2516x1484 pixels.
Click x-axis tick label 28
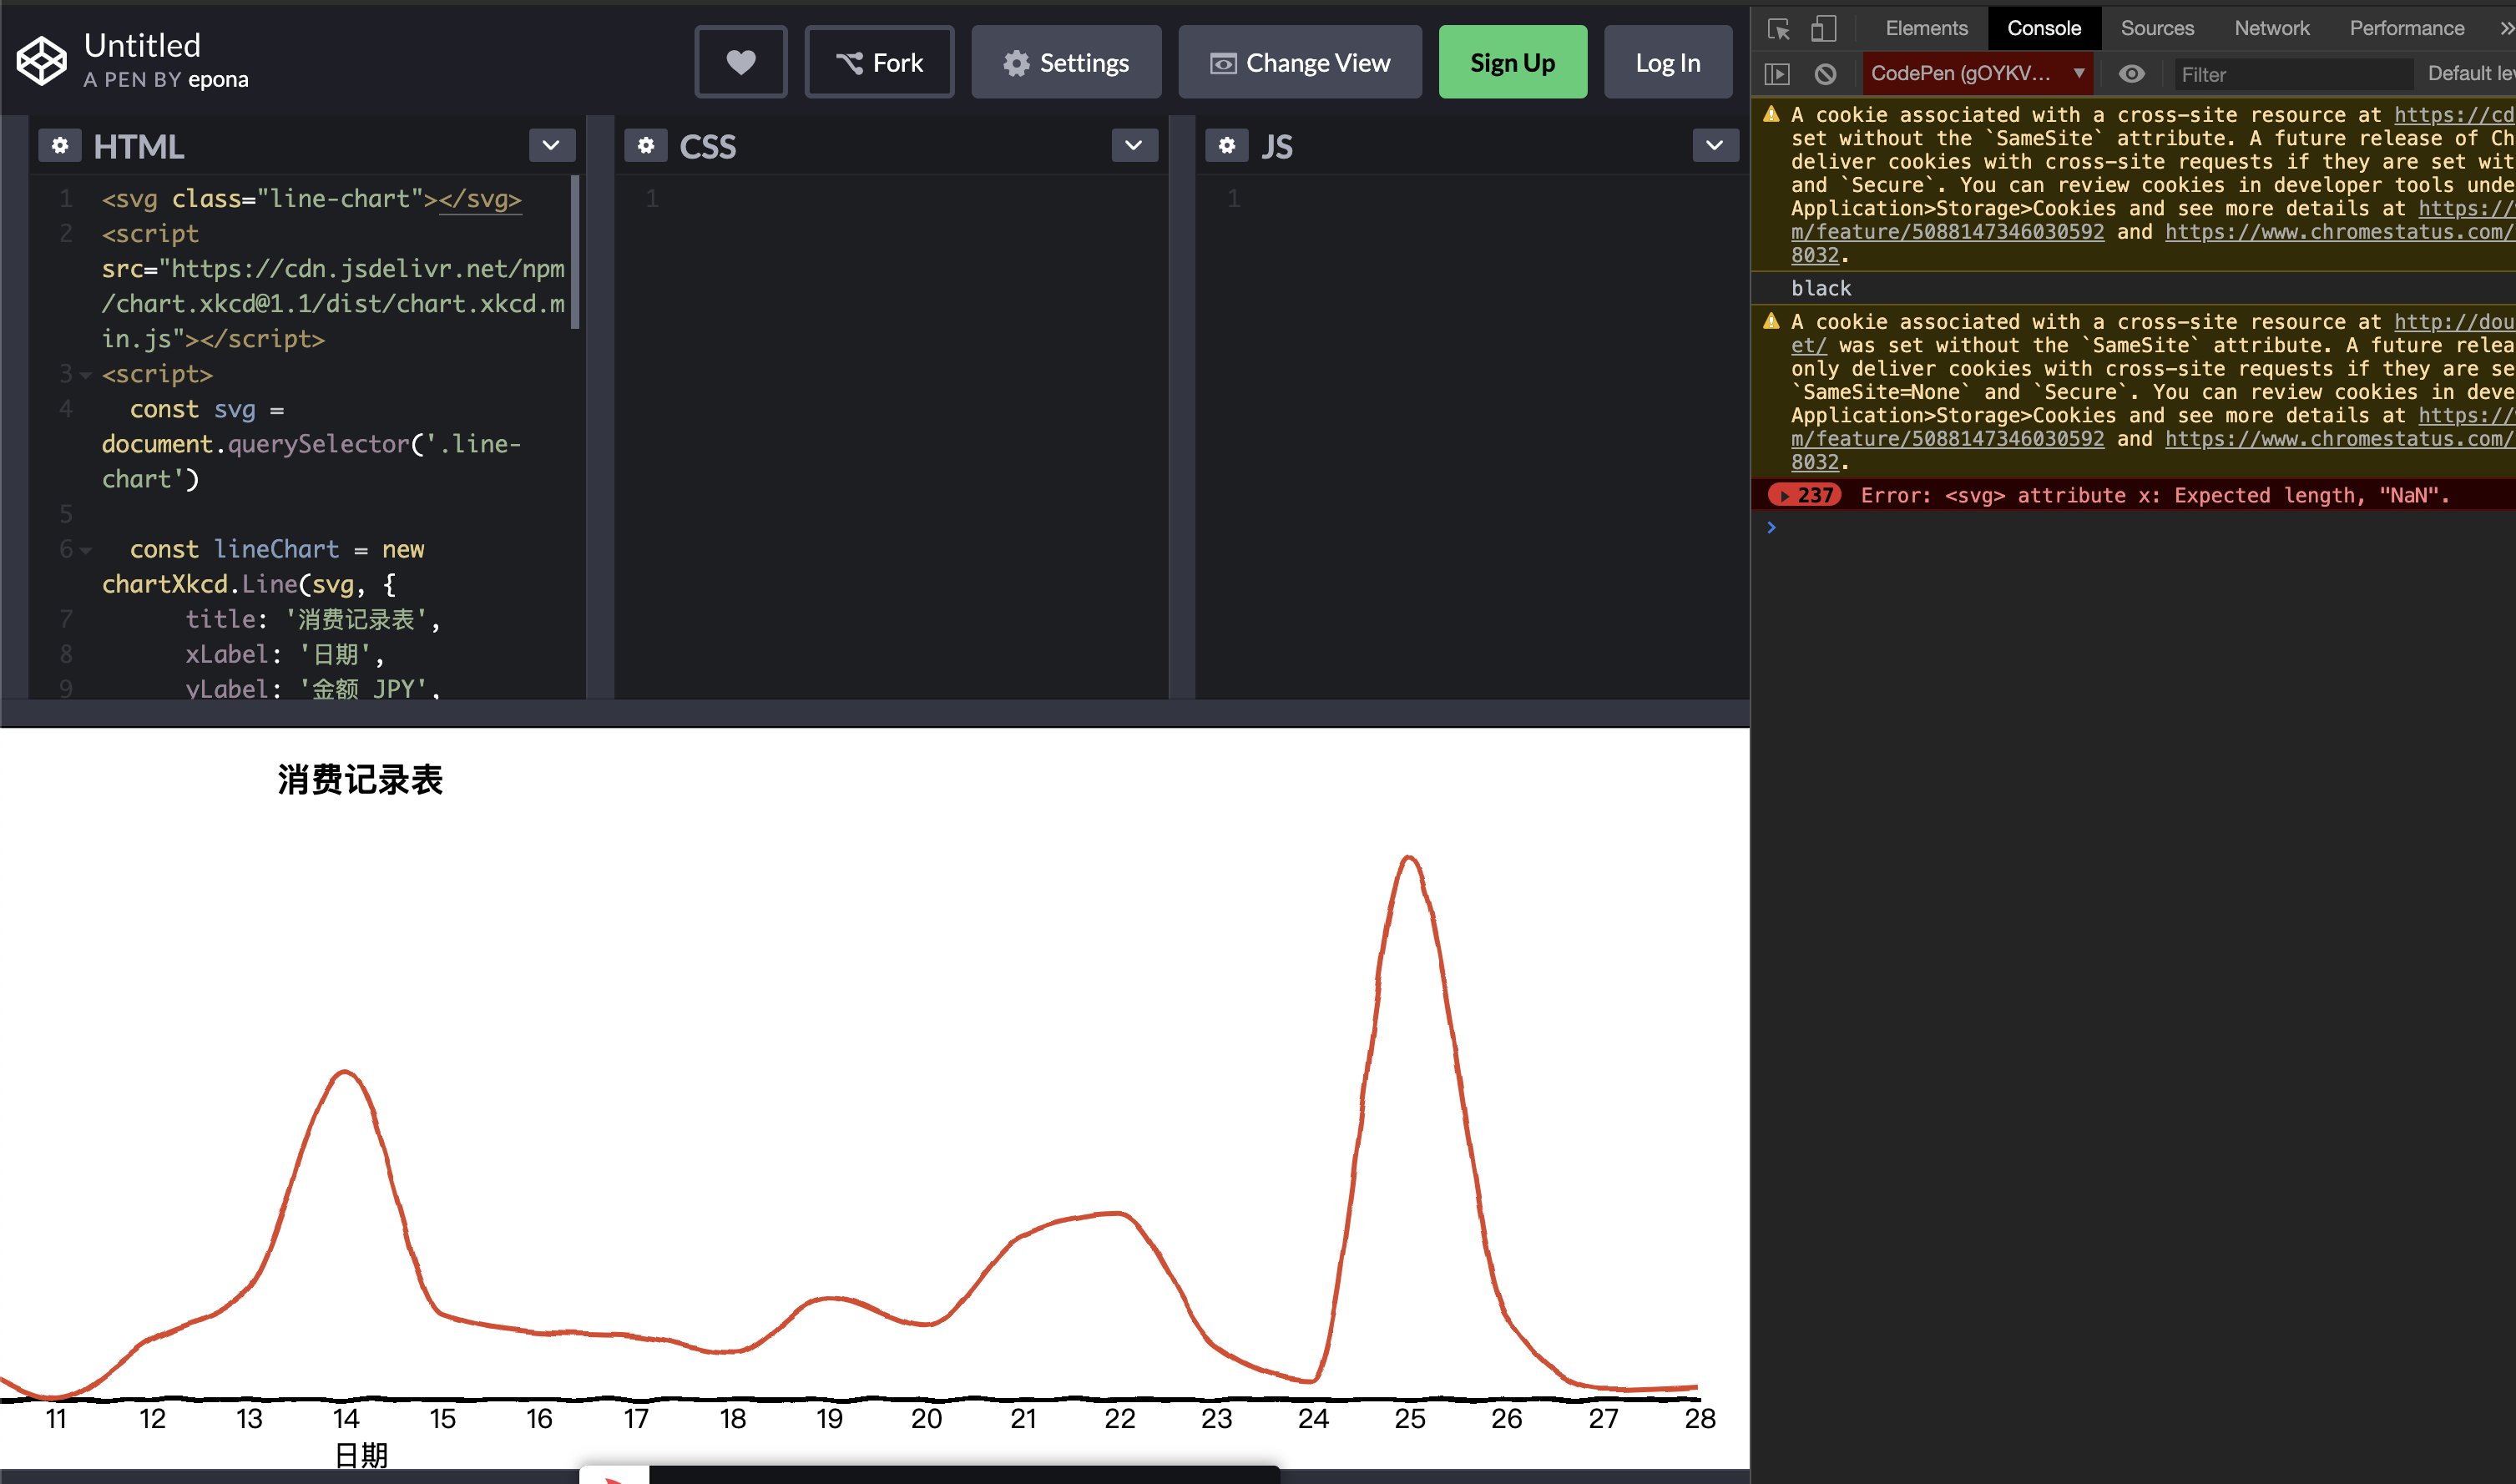1700,1419
